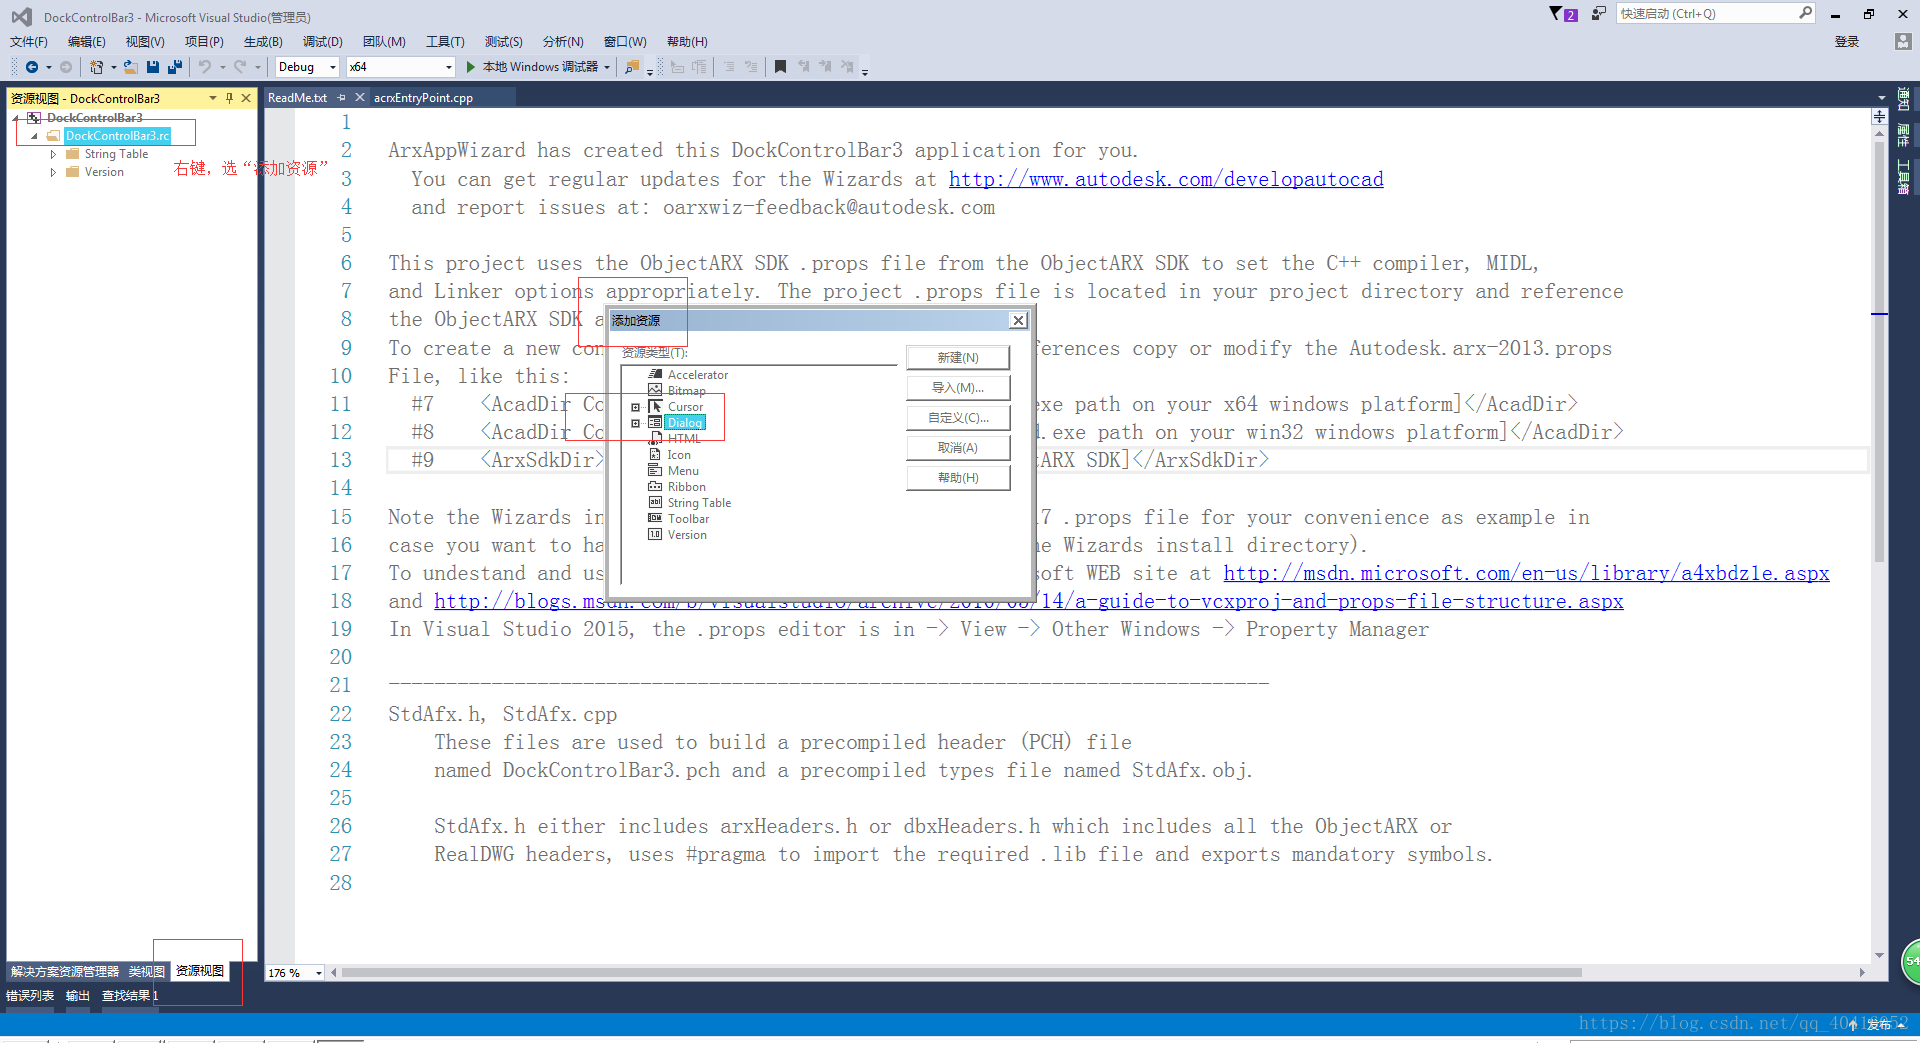The width and height of the screenshot is (1920, 1043).
Task: Click the Cursor resource type icon
Action: [x=655, y=406]
